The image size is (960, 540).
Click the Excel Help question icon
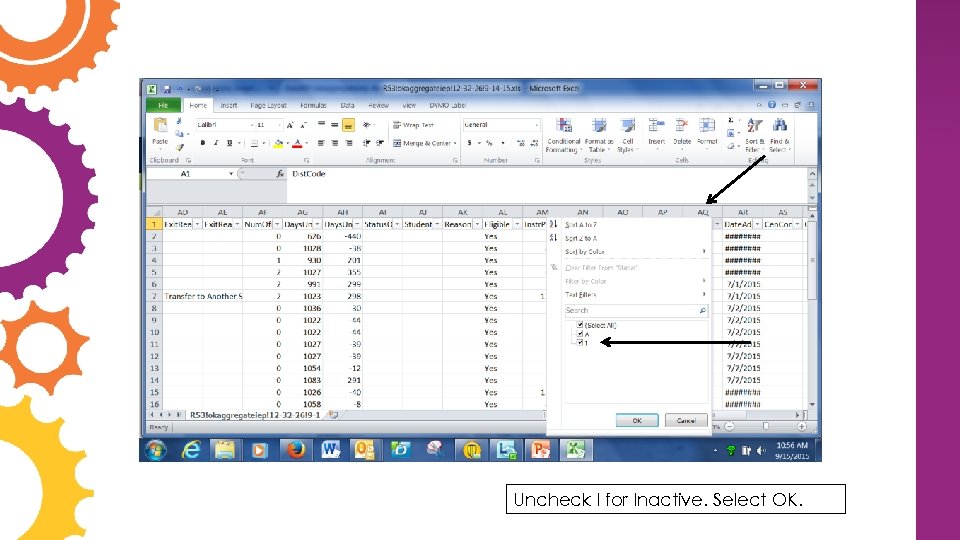(x=772, y=105)
